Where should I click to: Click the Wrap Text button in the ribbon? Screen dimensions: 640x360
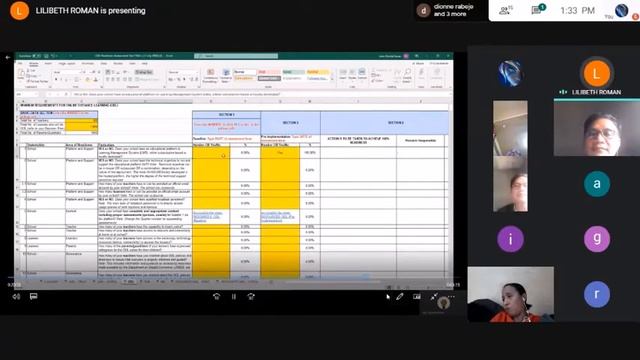(x=144, y=72)
